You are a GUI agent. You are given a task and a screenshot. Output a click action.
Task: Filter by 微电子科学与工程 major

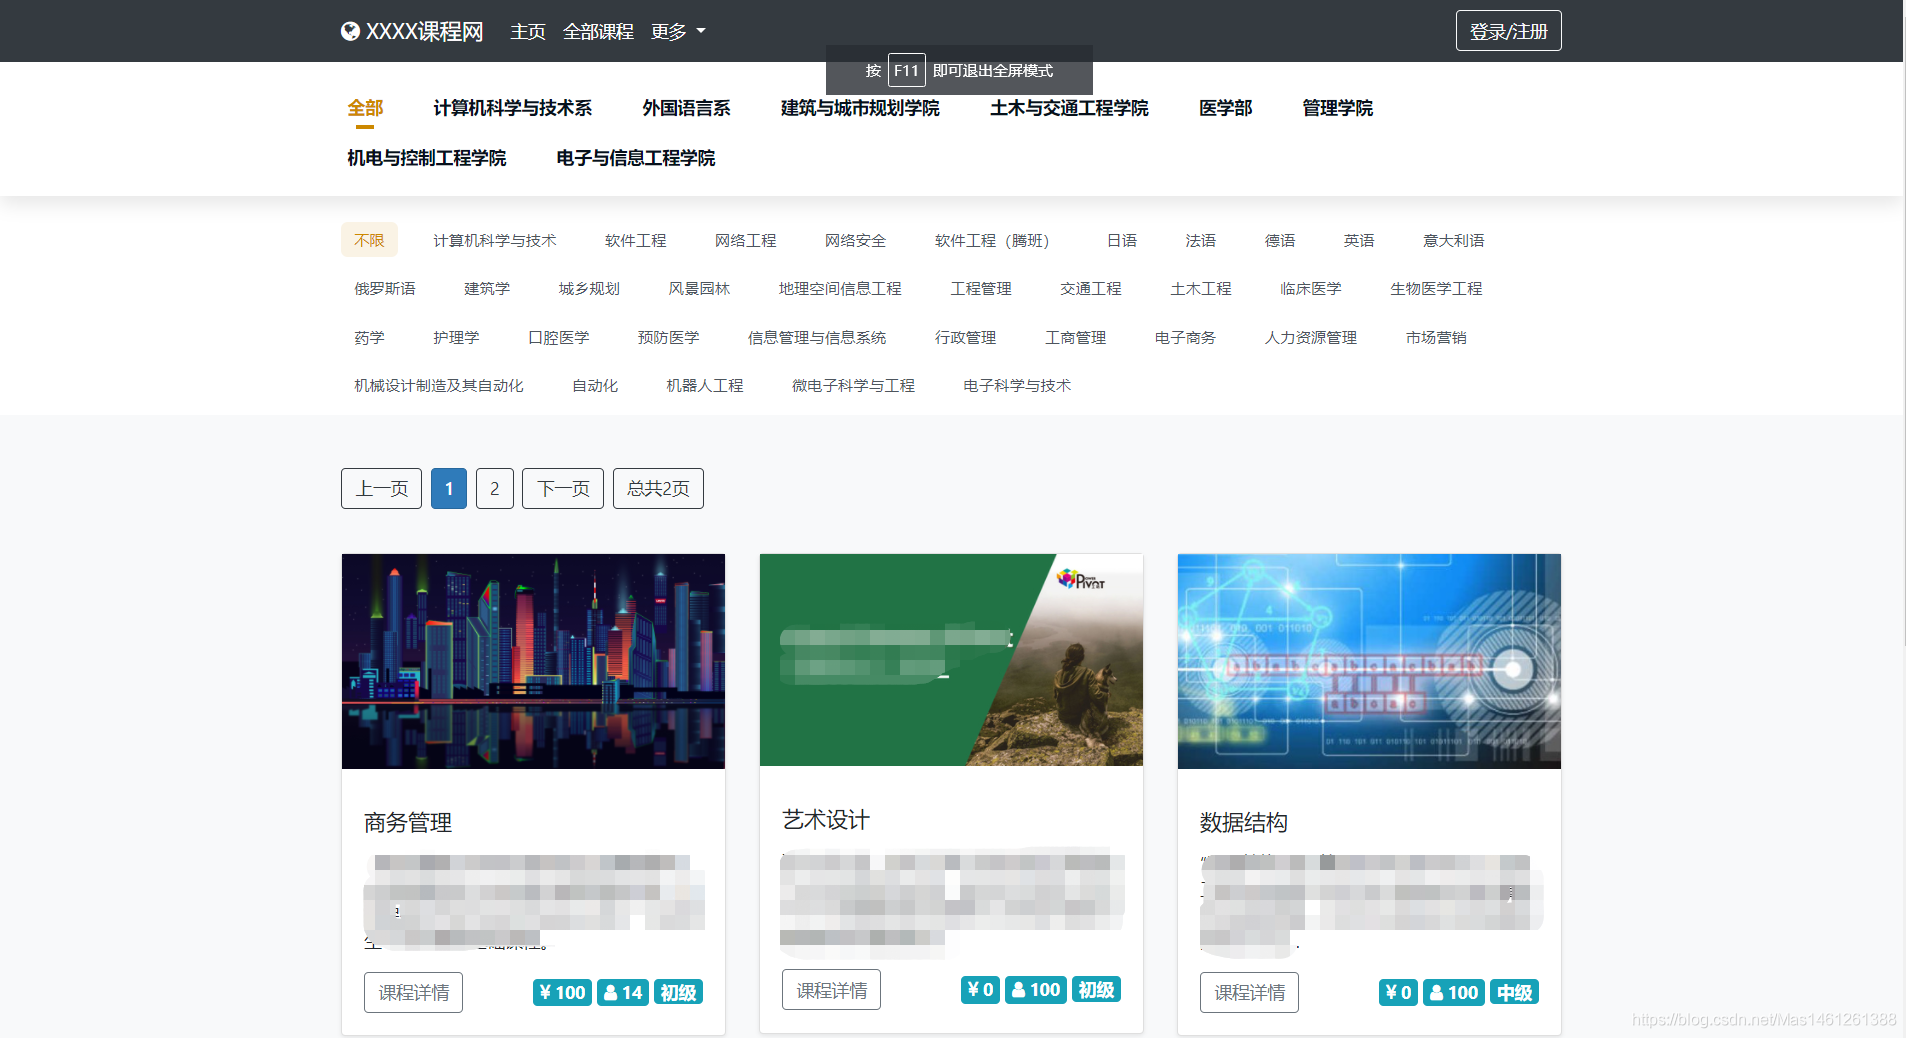click(854, 385)
